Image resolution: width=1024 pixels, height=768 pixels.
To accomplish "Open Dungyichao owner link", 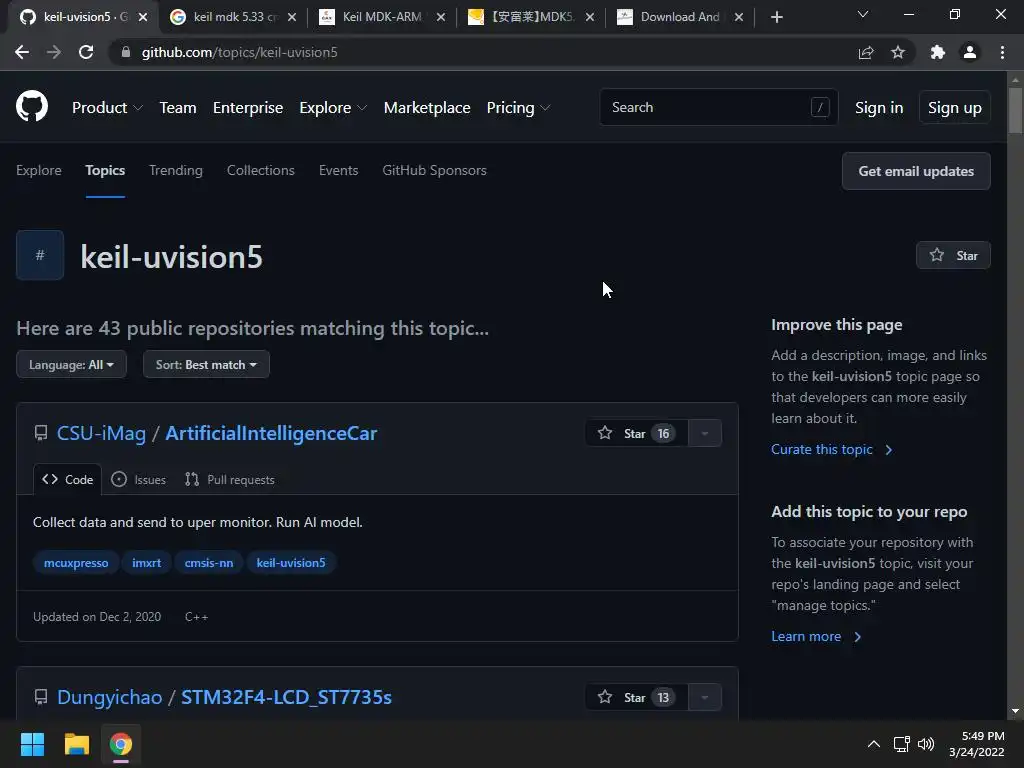I will tap(110, 697).
